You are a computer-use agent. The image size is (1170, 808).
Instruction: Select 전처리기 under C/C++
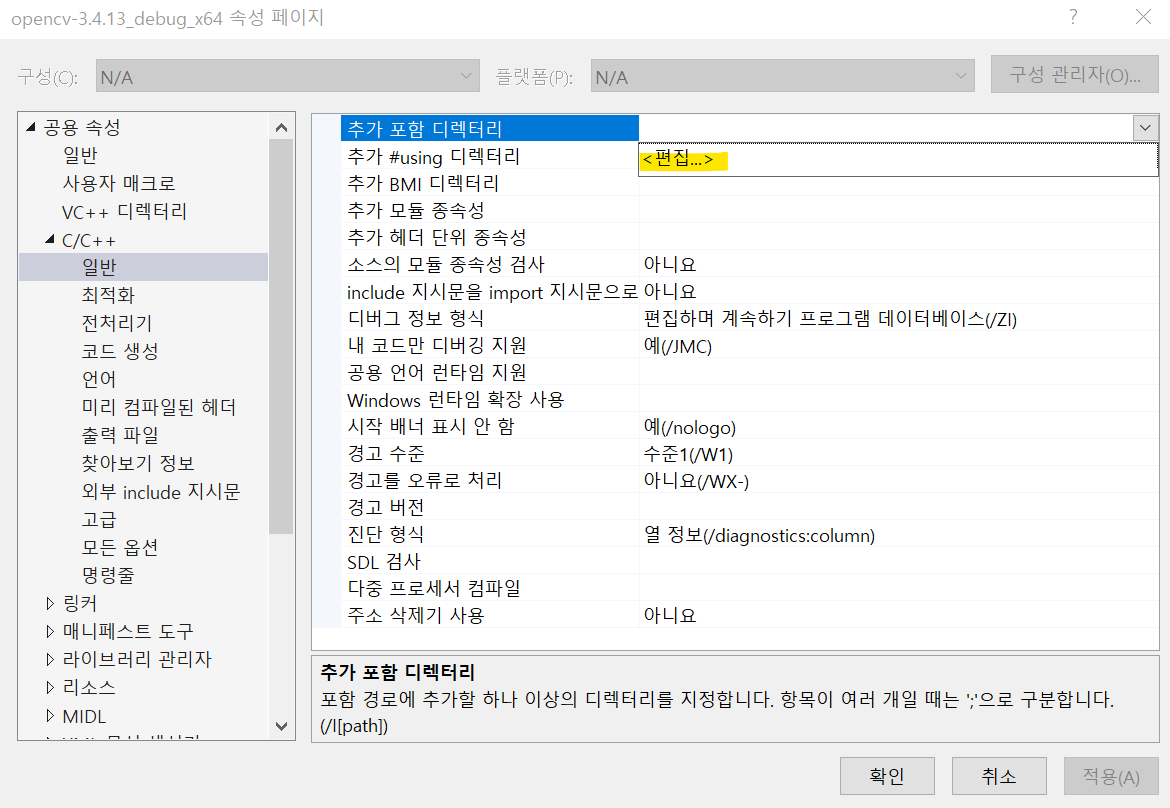coord(116,324)
